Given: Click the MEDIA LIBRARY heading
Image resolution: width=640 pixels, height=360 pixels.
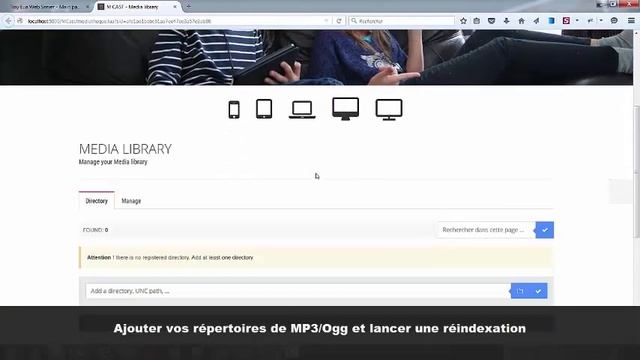Looking at the screenshot, I should click(125, 149).
